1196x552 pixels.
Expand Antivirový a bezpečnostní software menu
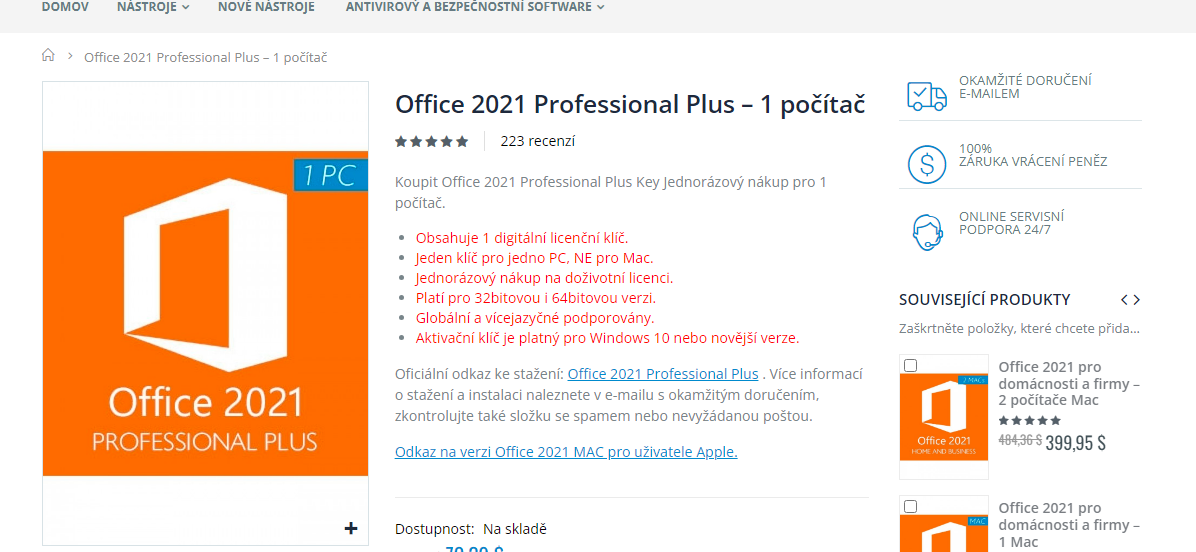[x=474, y=7]
